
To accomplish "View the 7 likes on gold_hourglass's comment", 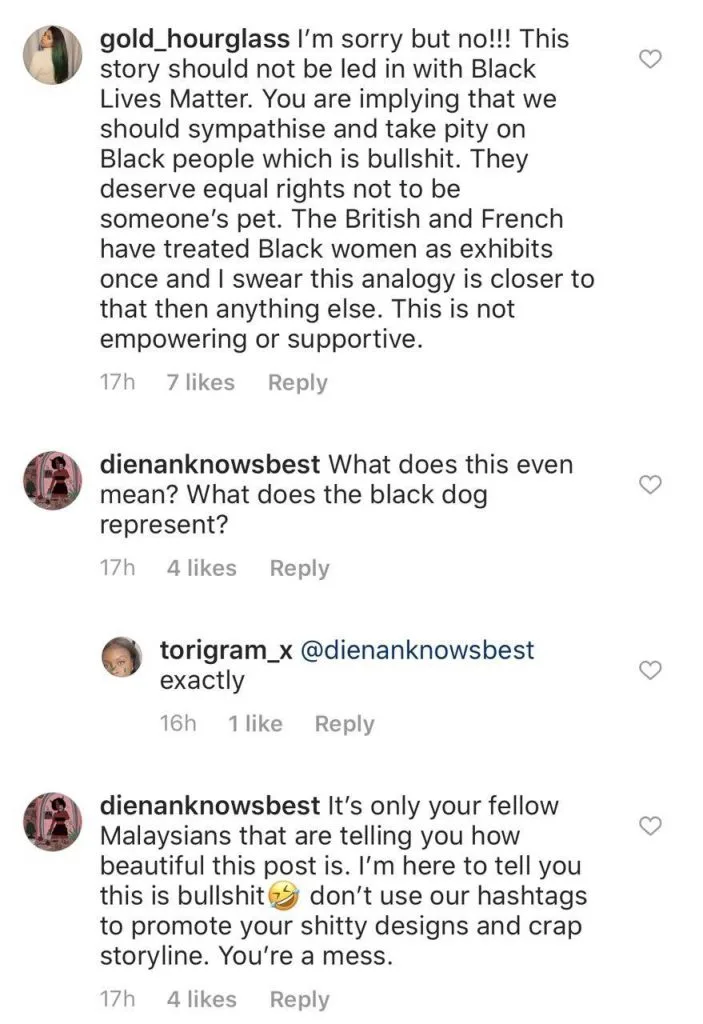I will tap(200, 382).
